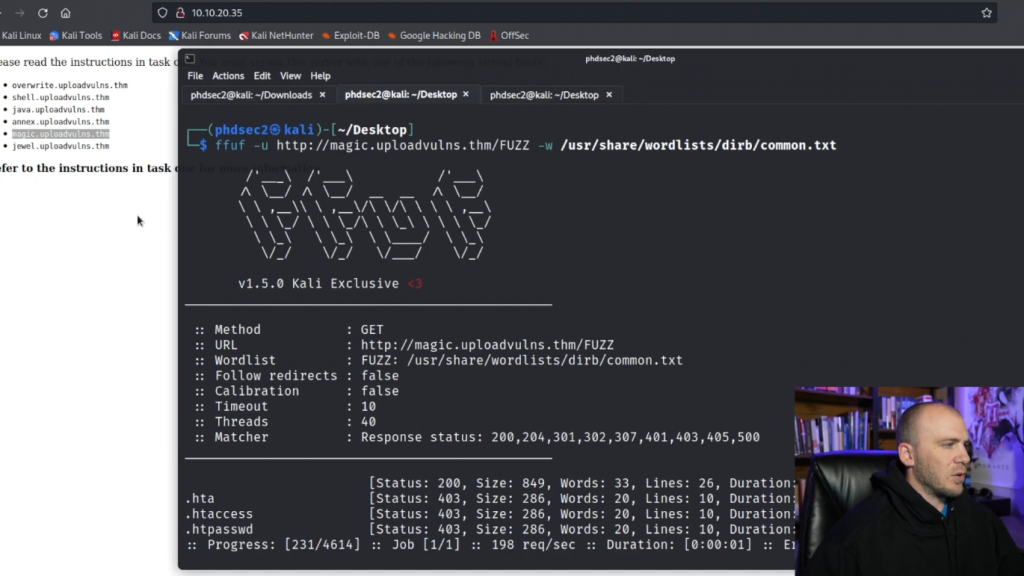Open the OffSec bookmark
Screen dimensions: 1024x576
(509, 35)
